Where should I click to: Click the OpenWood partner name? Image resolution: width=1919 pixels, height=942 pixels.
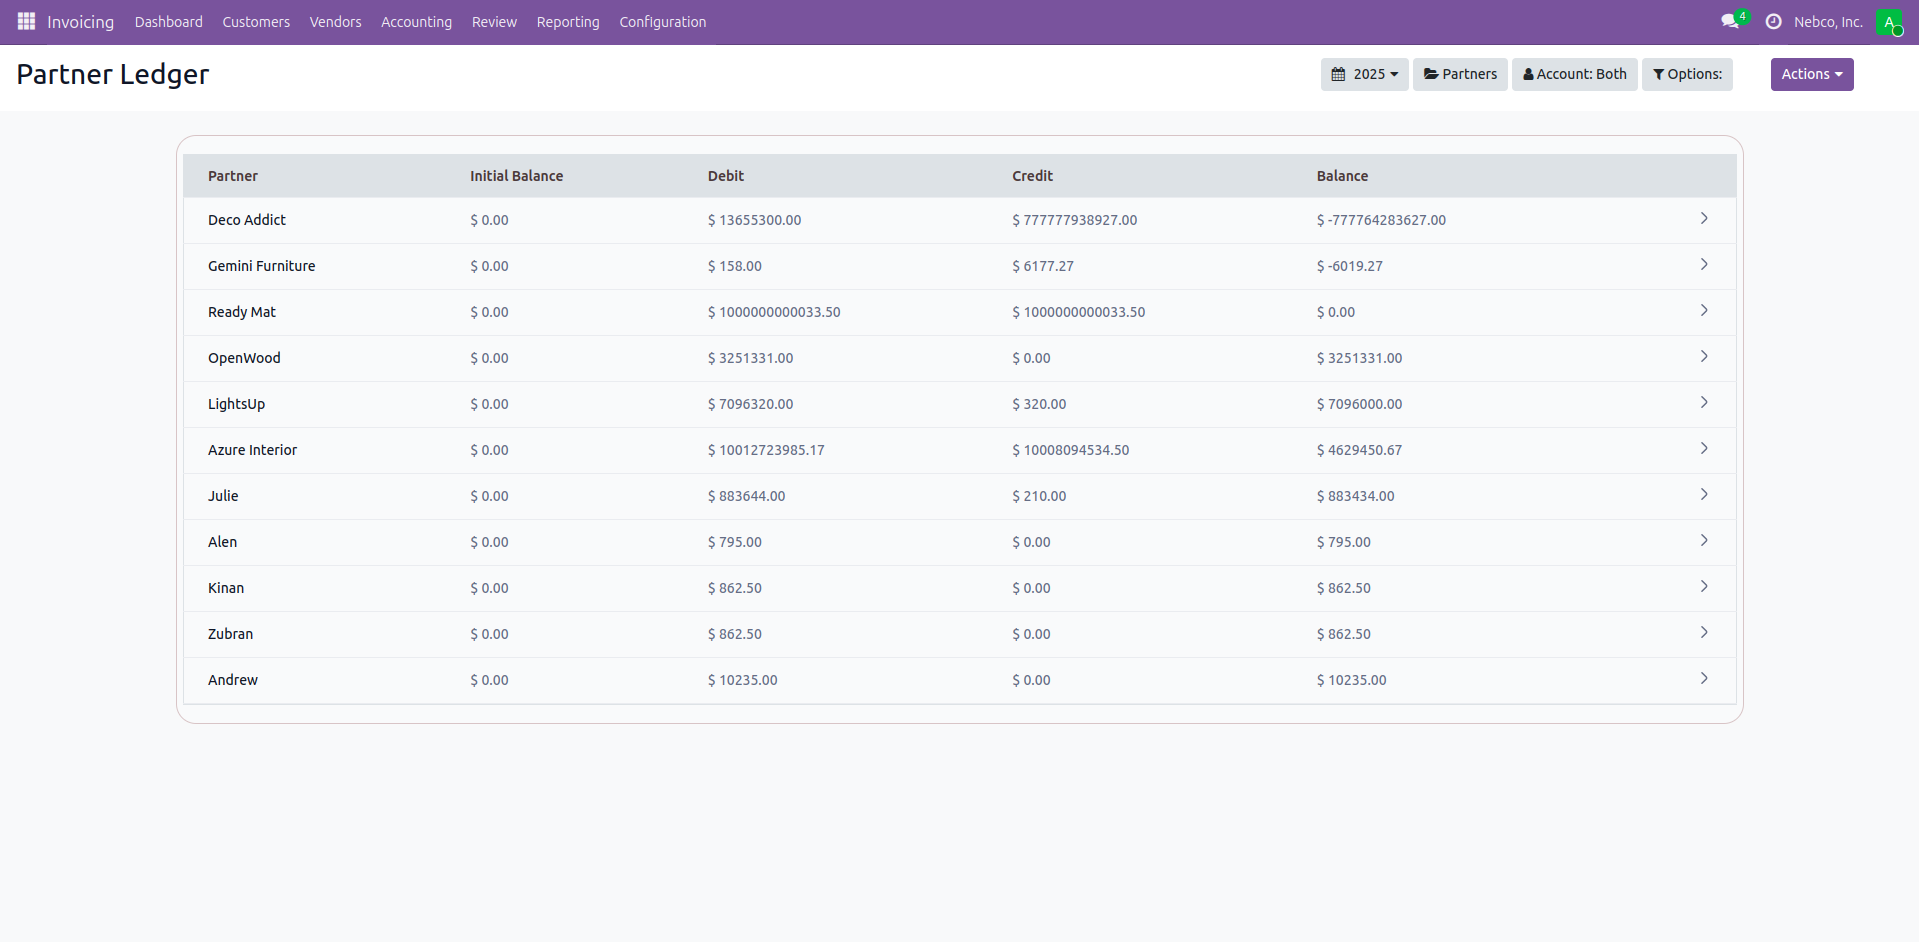[x=244, y=358]
